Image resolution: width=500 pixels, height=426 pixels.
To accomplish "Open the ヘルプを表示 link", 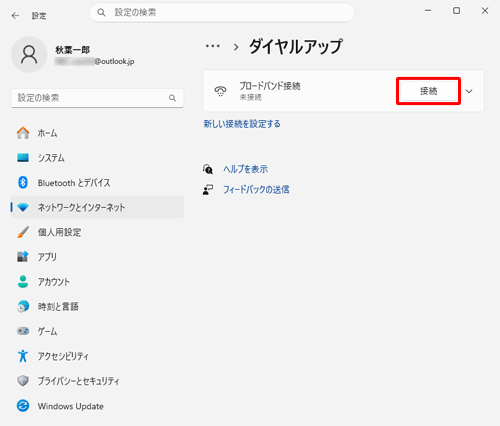I will 245,169.
